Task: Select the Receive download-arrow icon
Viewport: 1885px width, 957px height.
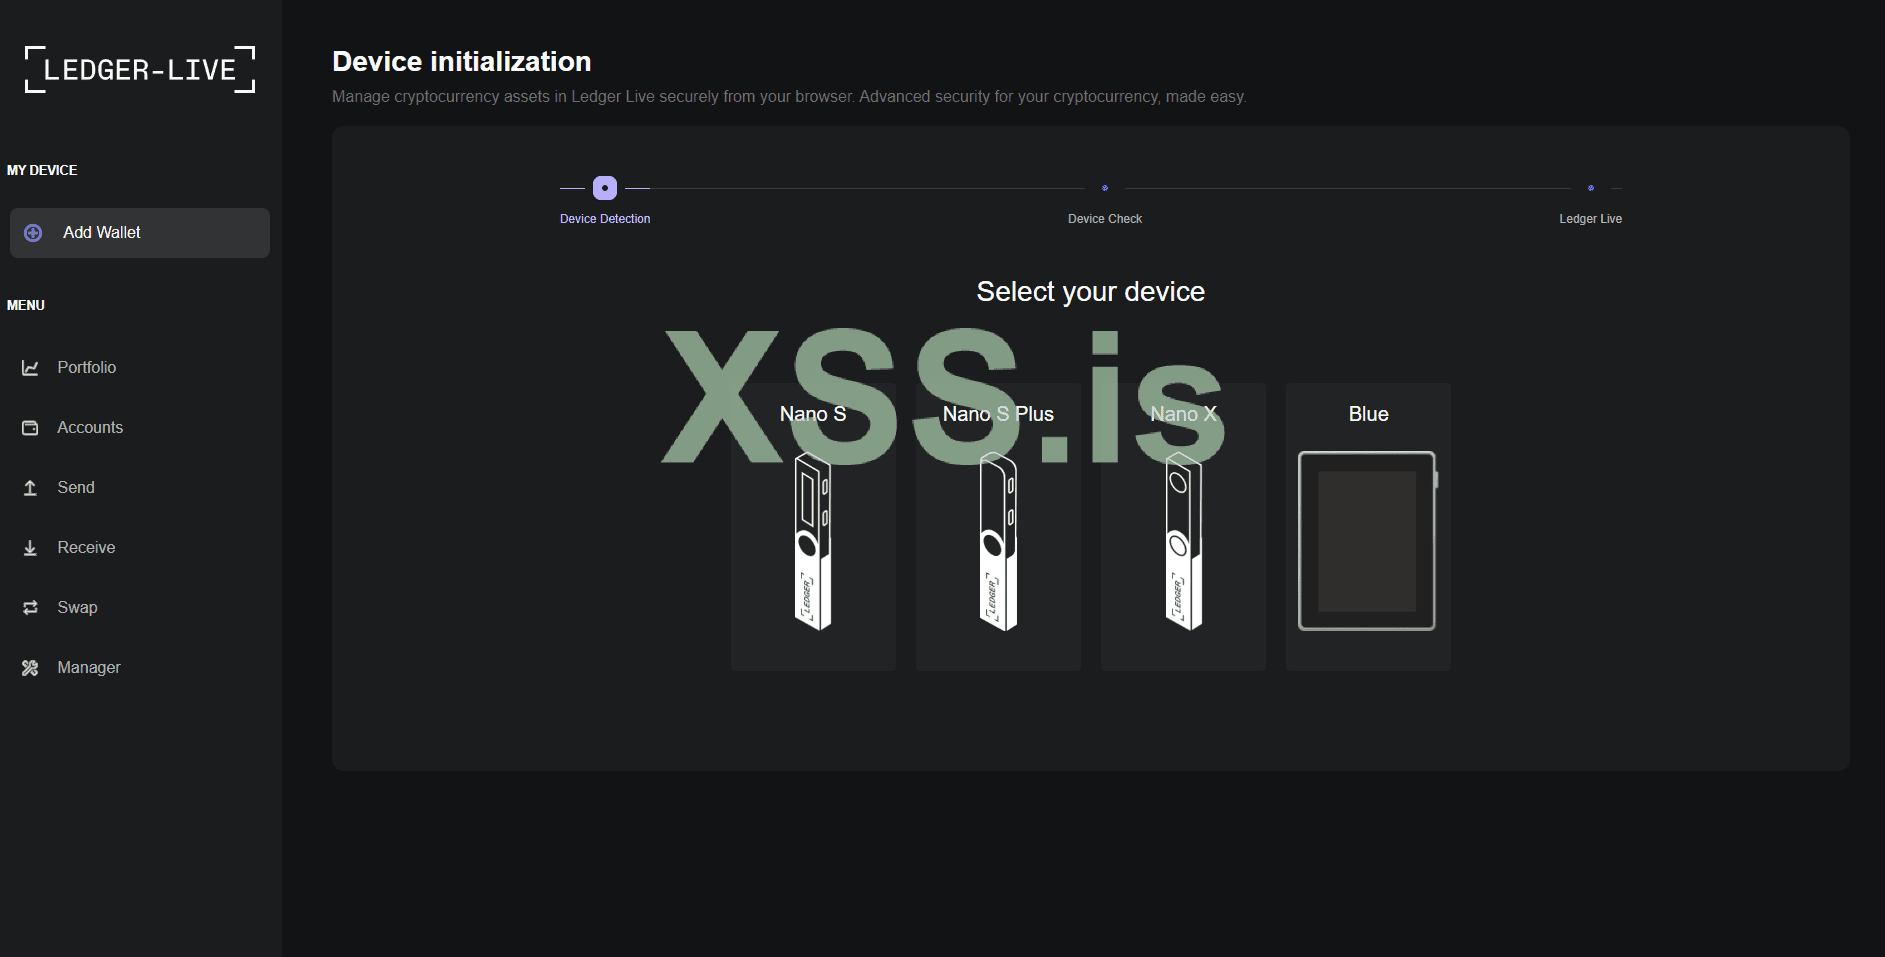Action: pyautogui.click(x=31, y=548)
